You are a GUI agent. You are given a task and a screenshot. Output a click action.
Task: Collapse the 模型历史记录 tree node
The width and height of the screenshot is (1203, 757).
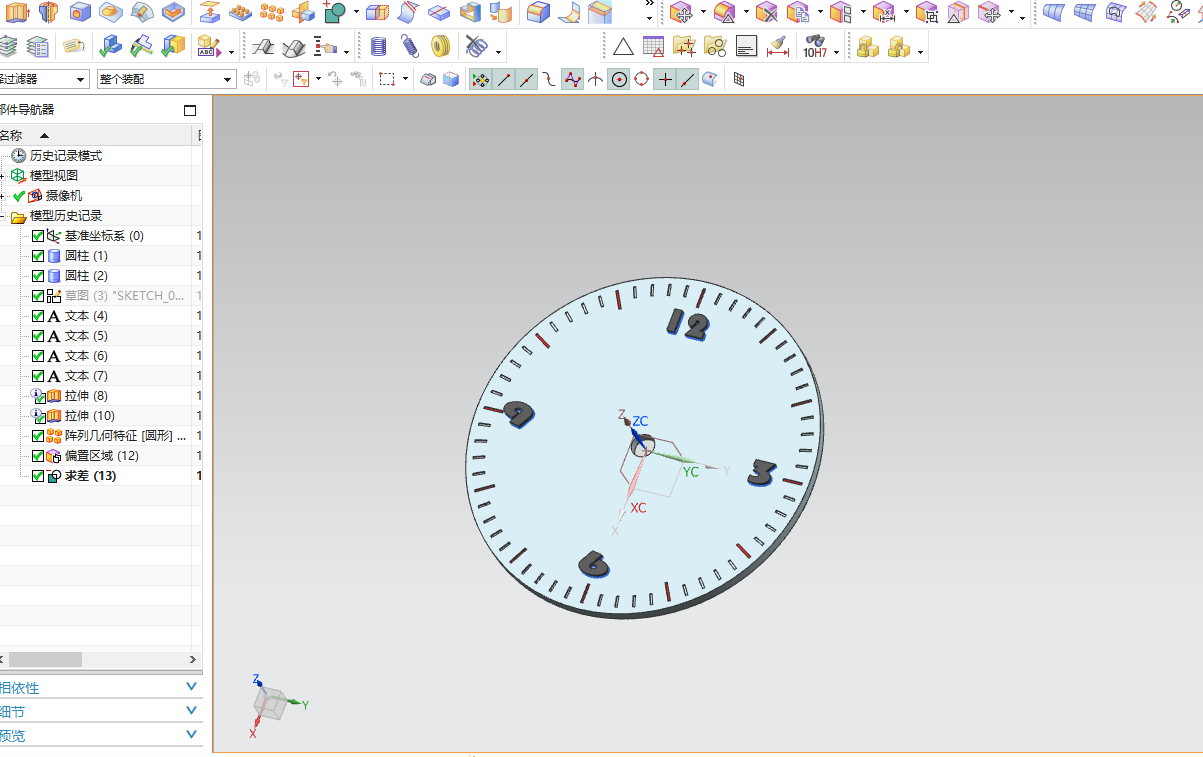click(3, 216)
